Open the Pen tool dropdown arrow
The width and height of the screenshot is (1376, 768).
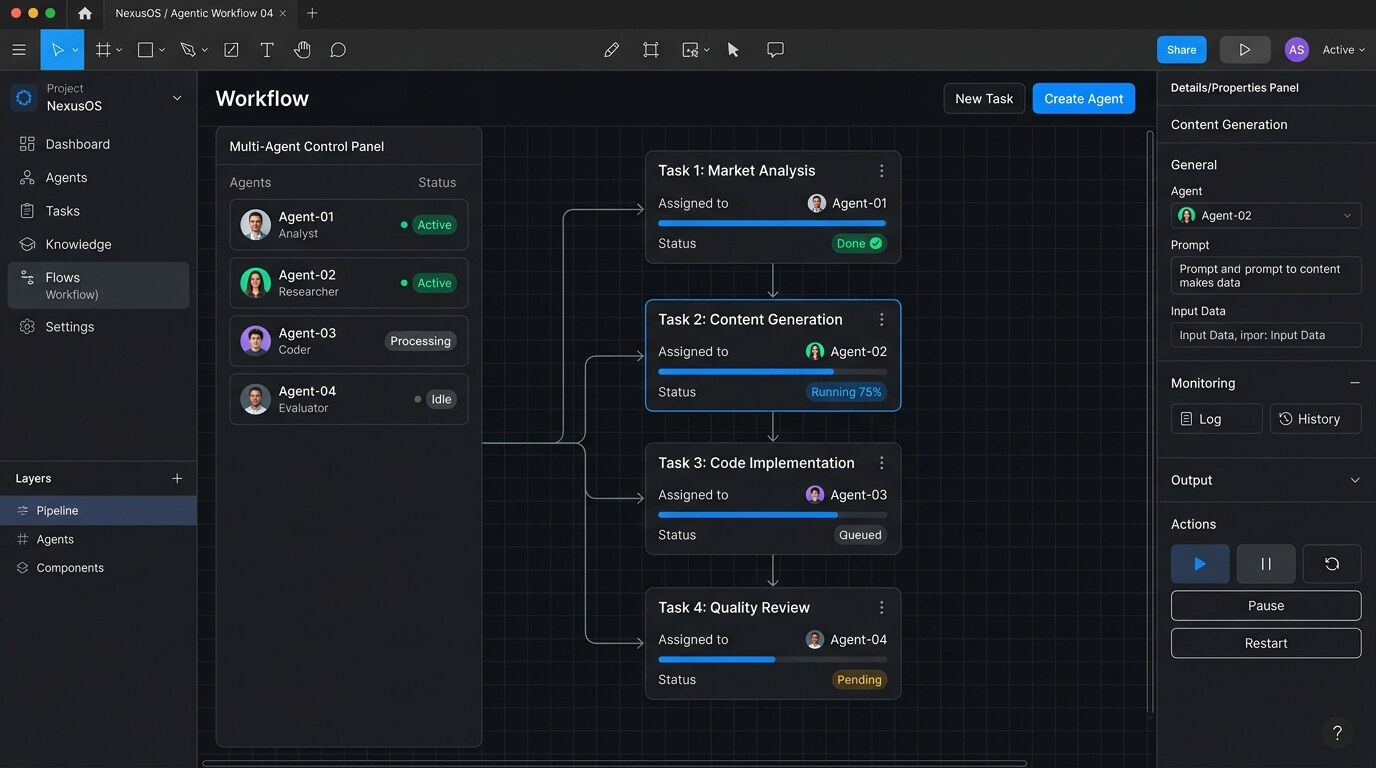coord(205,50)
